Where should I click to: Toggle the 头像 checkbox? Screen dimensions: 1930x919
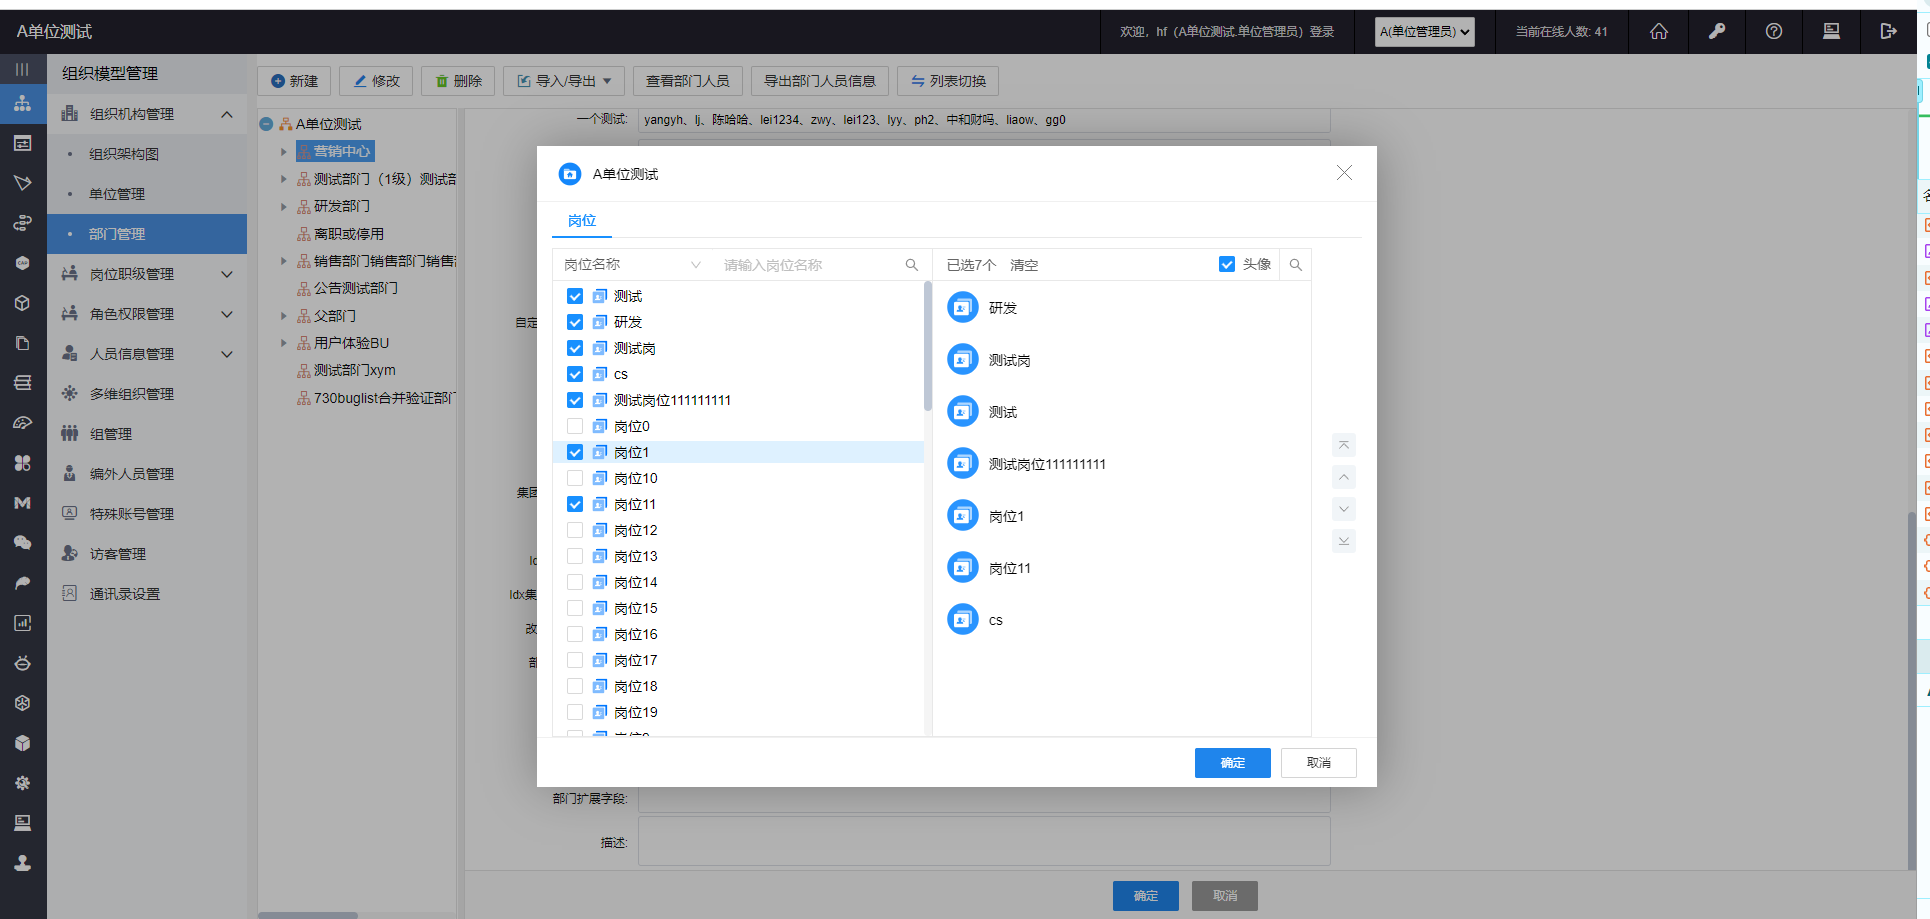tap(1227, 264)
